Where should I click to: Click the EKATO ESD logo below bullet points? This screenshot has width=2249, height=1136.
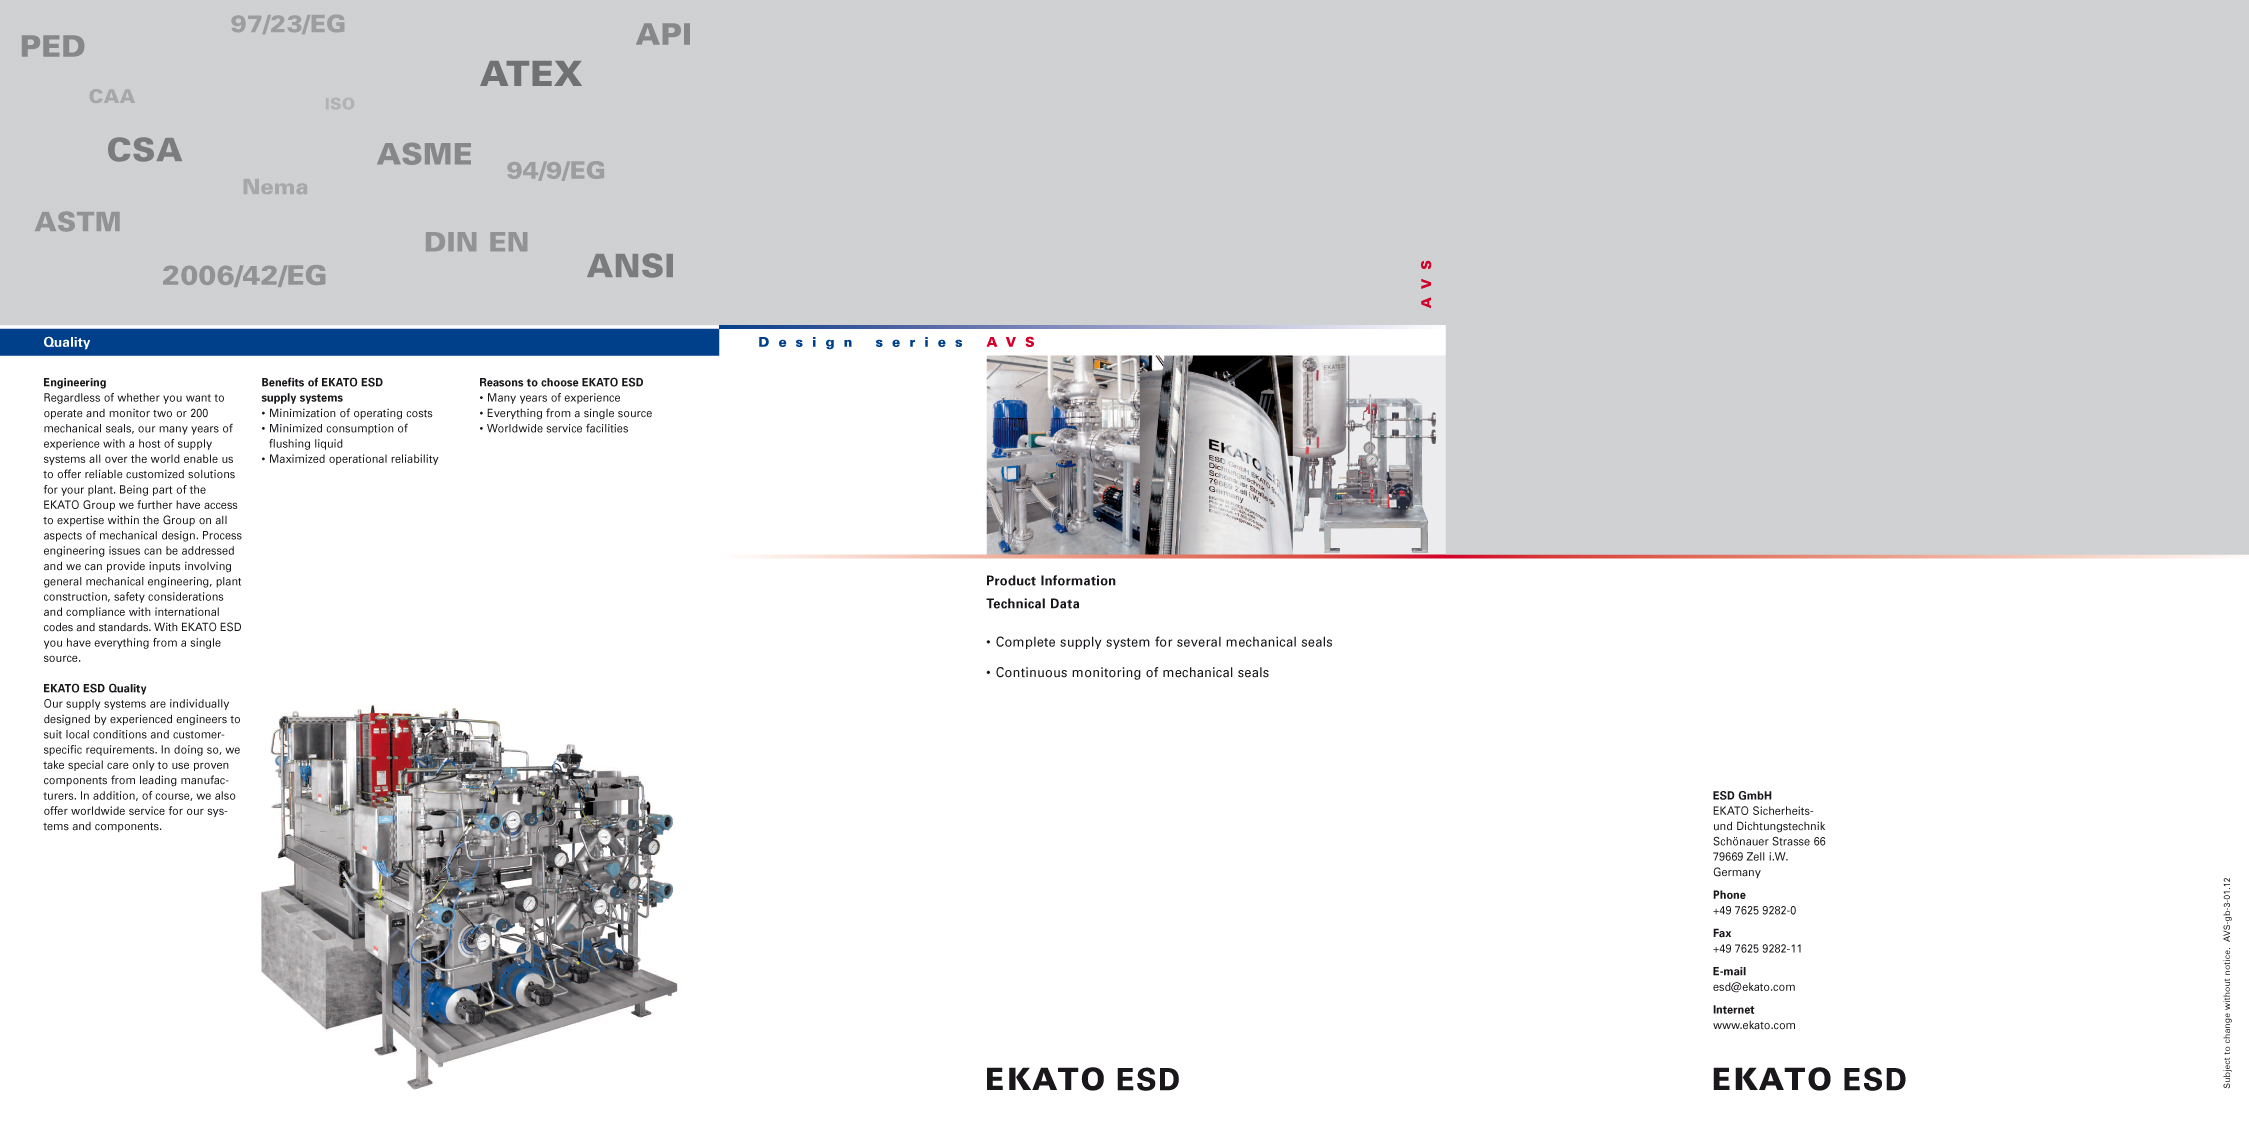coord(1083,1079)
